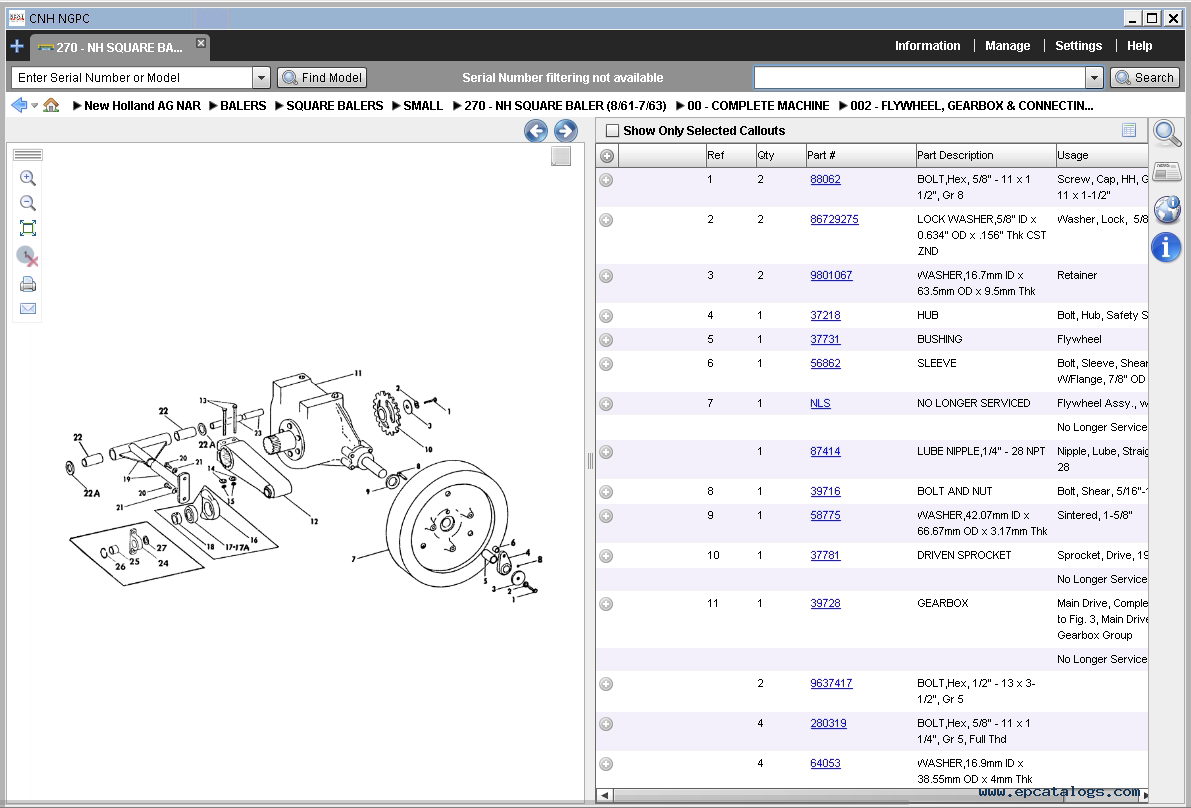The width and height of the screenshot is (1191, 808).
Task: Open part number 37781 link
Action: tap(825, 555)
